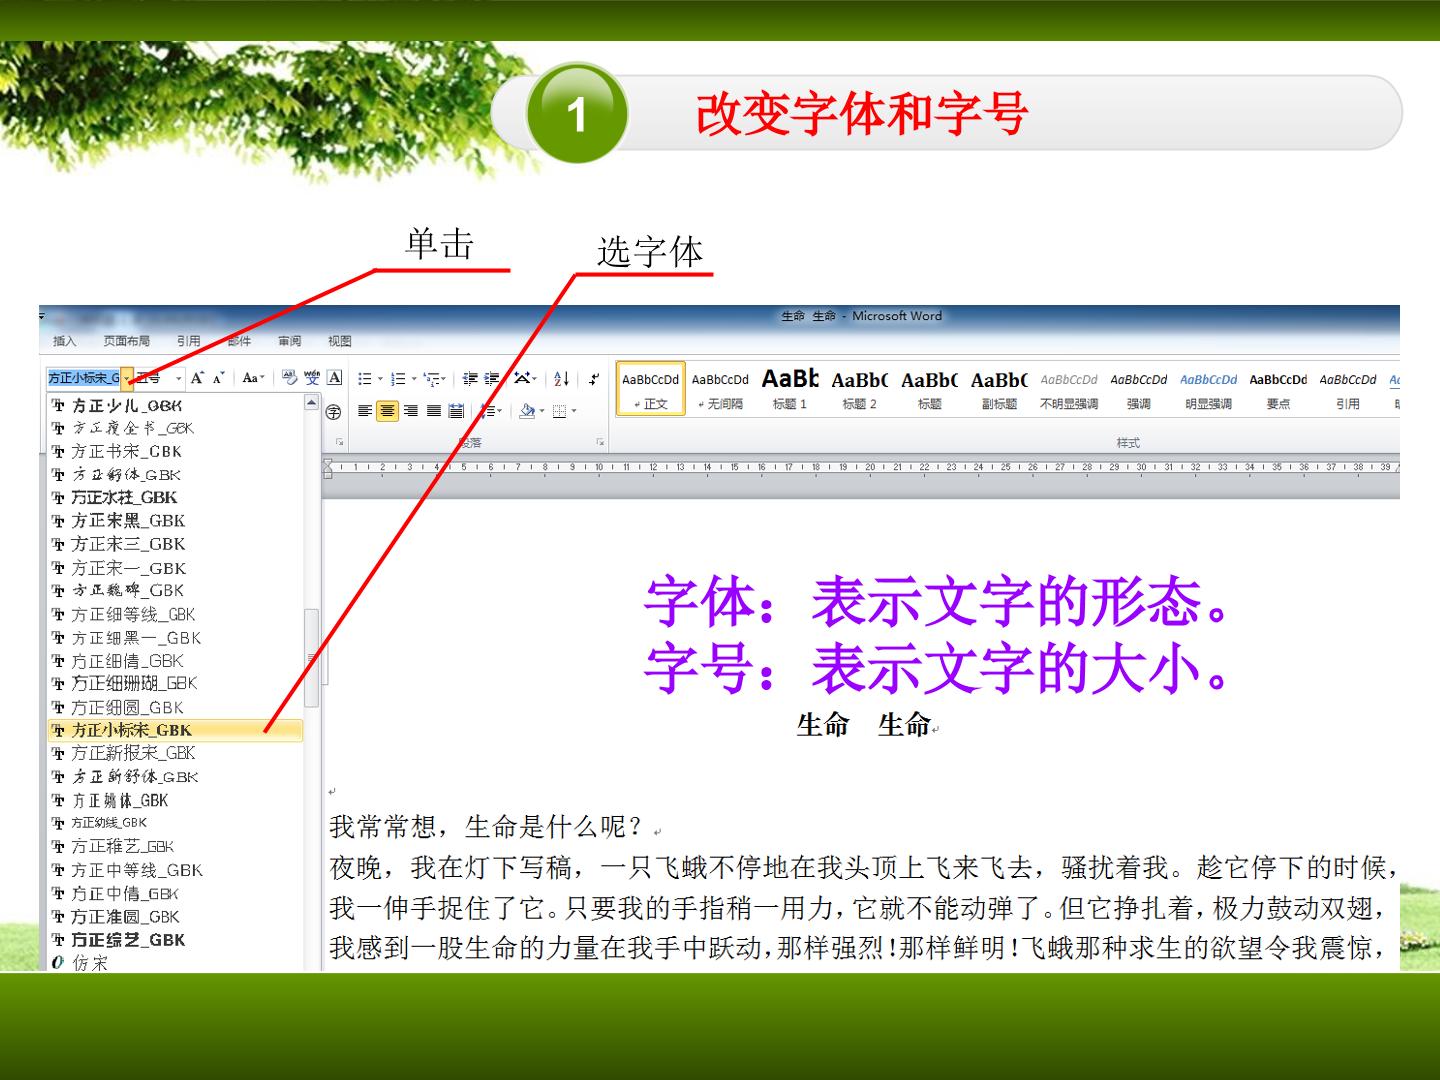
Task: Click the Decrease Indent icon
Action: pos(469,378)
